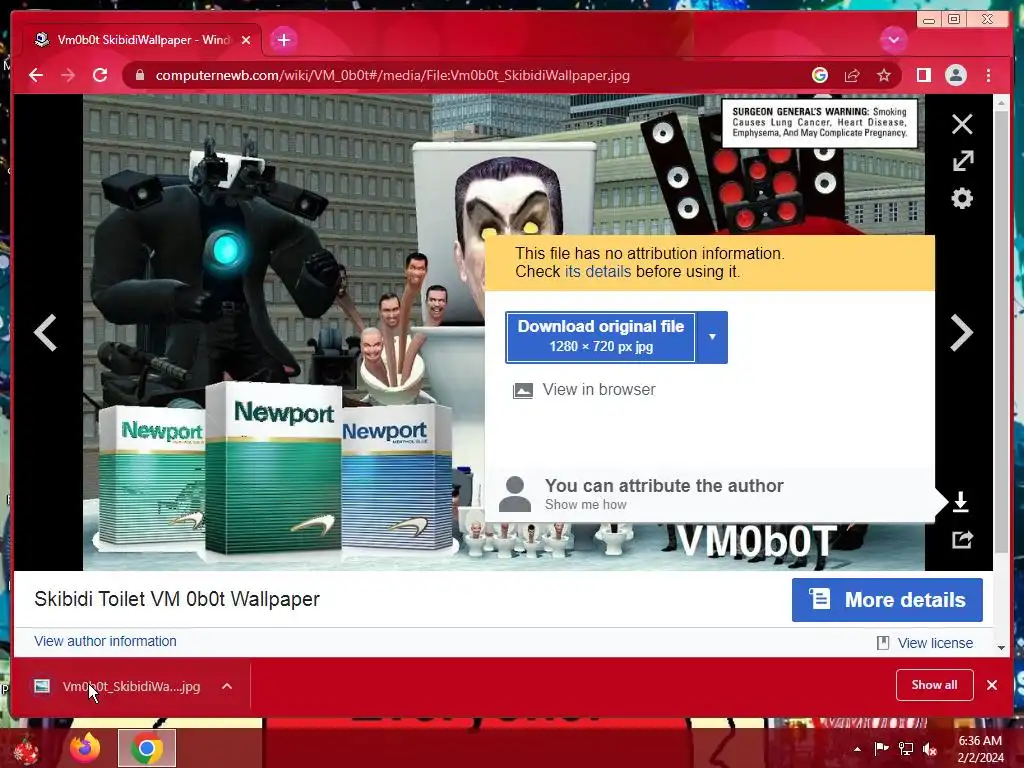1024x768 pixels.
Task: Open Firefox from the taskbar
Action: [85, 748]
